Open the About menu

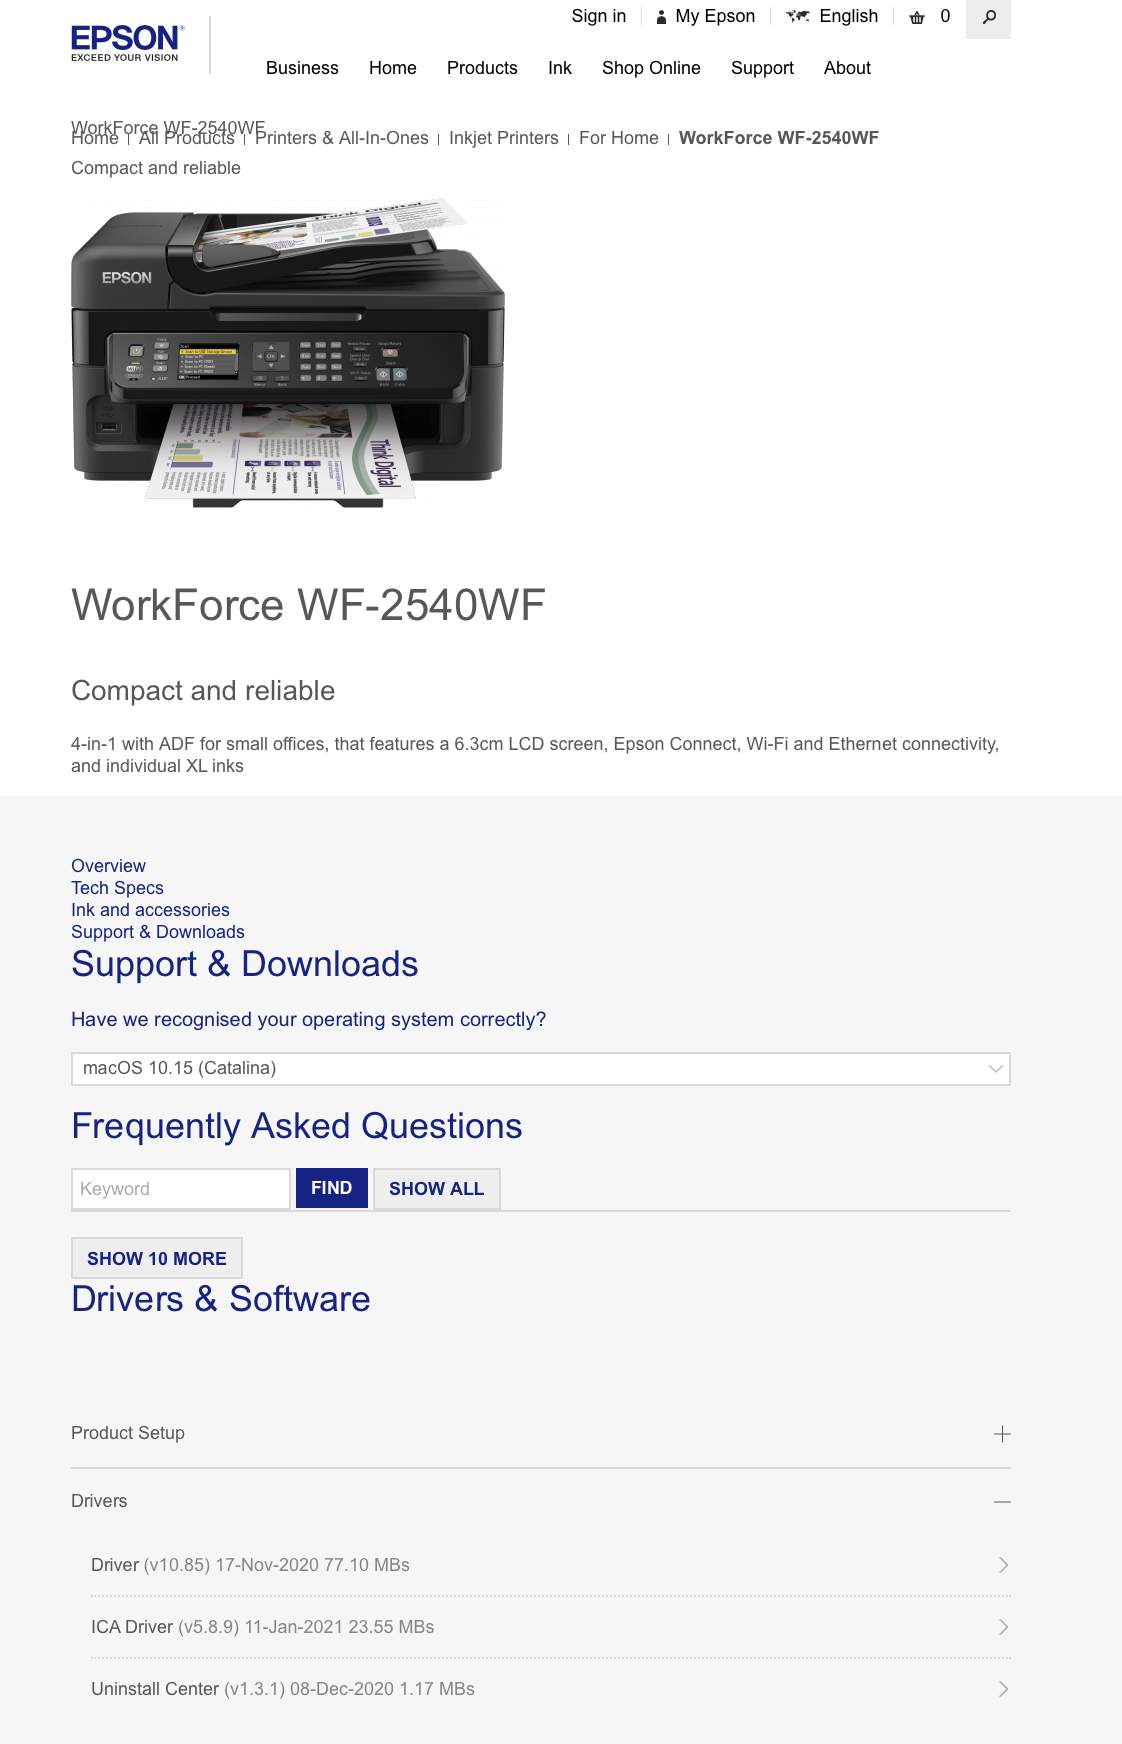pos(847,68)
